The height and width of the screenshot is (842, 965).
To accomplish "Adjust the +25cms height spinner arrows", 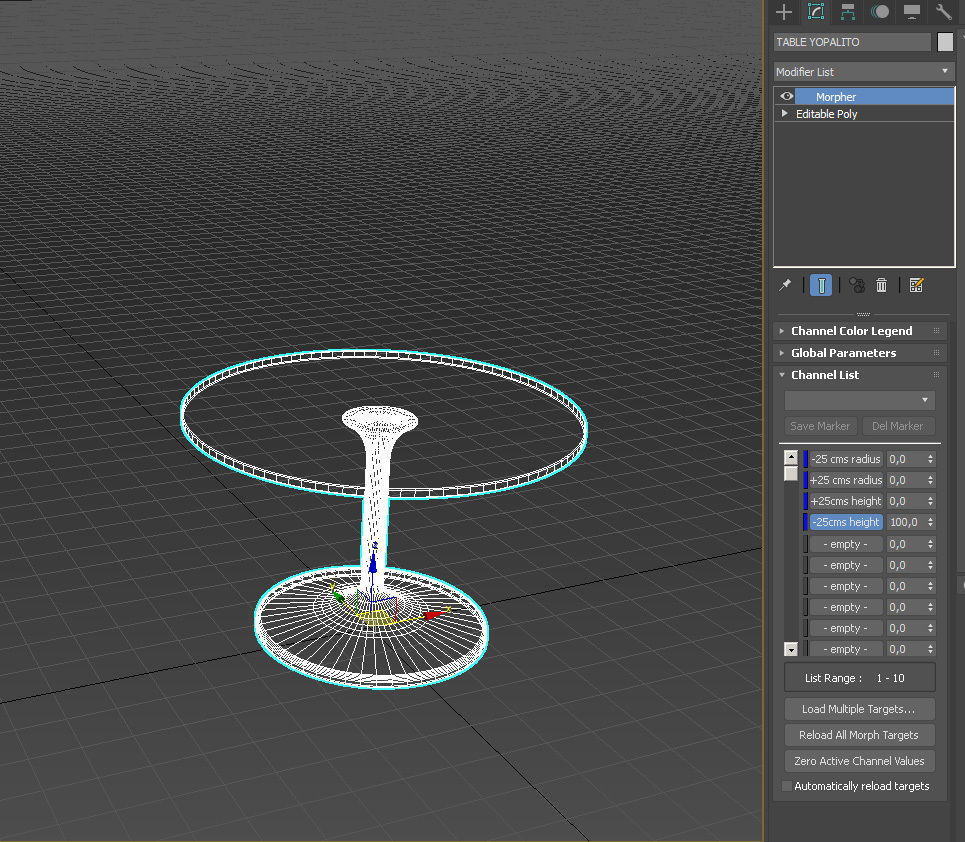I will (x=931, y=501).
